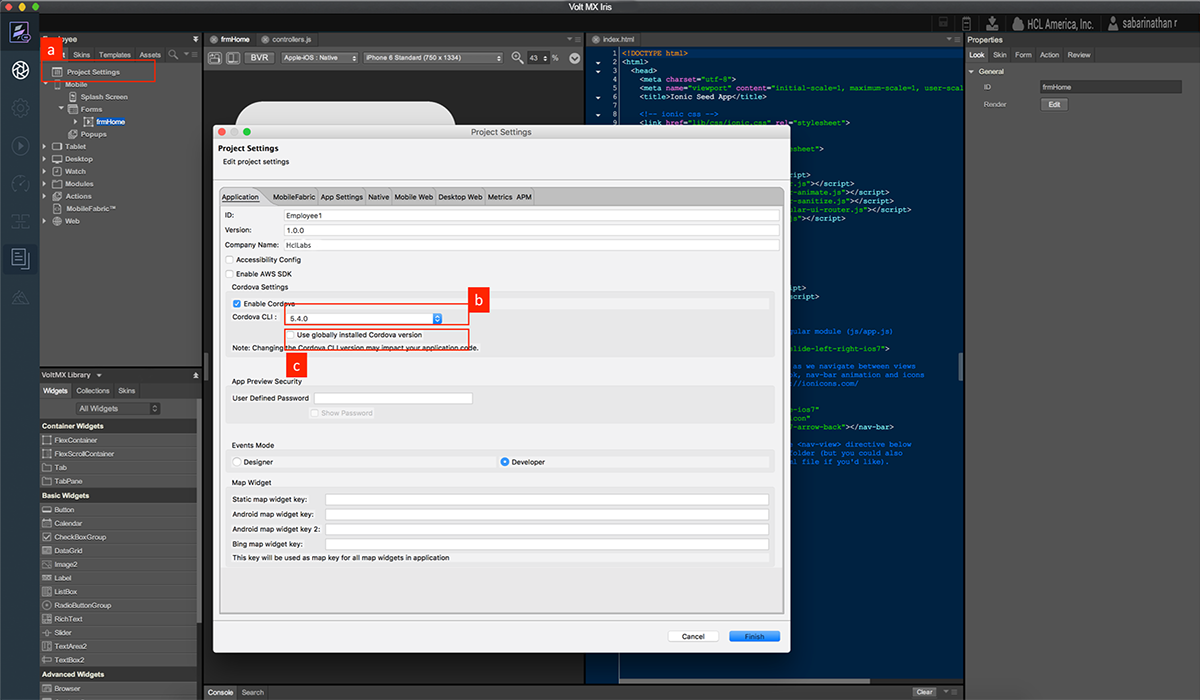Click the gear icon in left sidebar
Screen dimensions: 1200x700
(x=19, y=107)
